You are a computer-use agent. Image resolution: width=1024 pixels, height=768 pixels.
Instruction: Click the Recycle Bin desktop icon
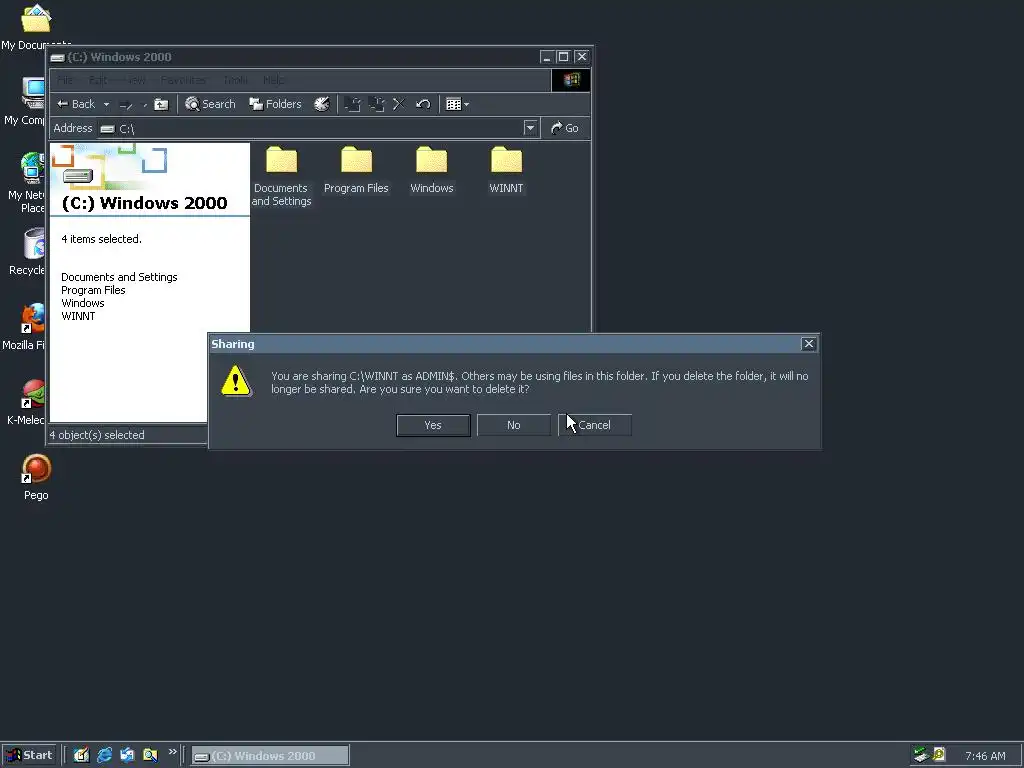tap(29, 253)
